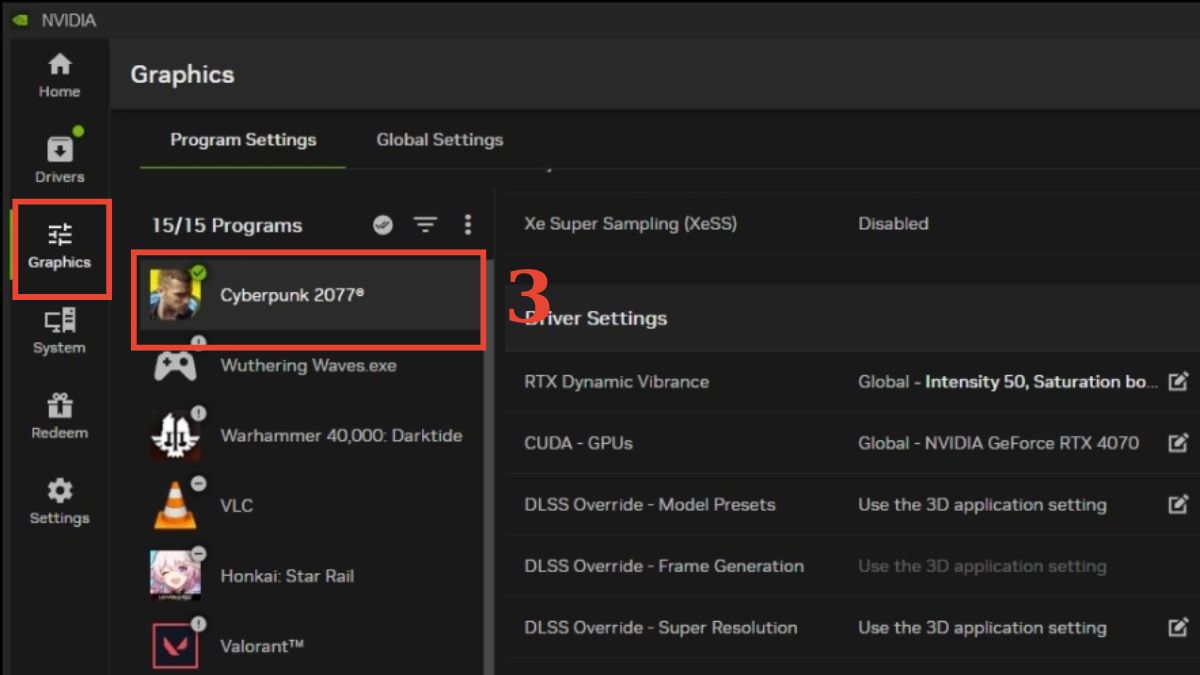Switch to the Global Settings tab

[x=440, y=140]
